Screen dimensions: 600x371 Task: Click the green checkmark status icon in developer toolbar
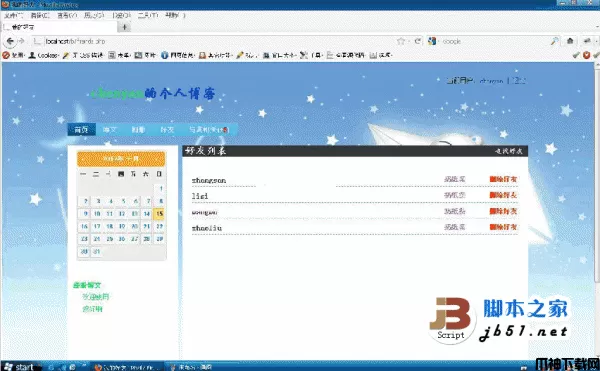[x=576, y=55]
